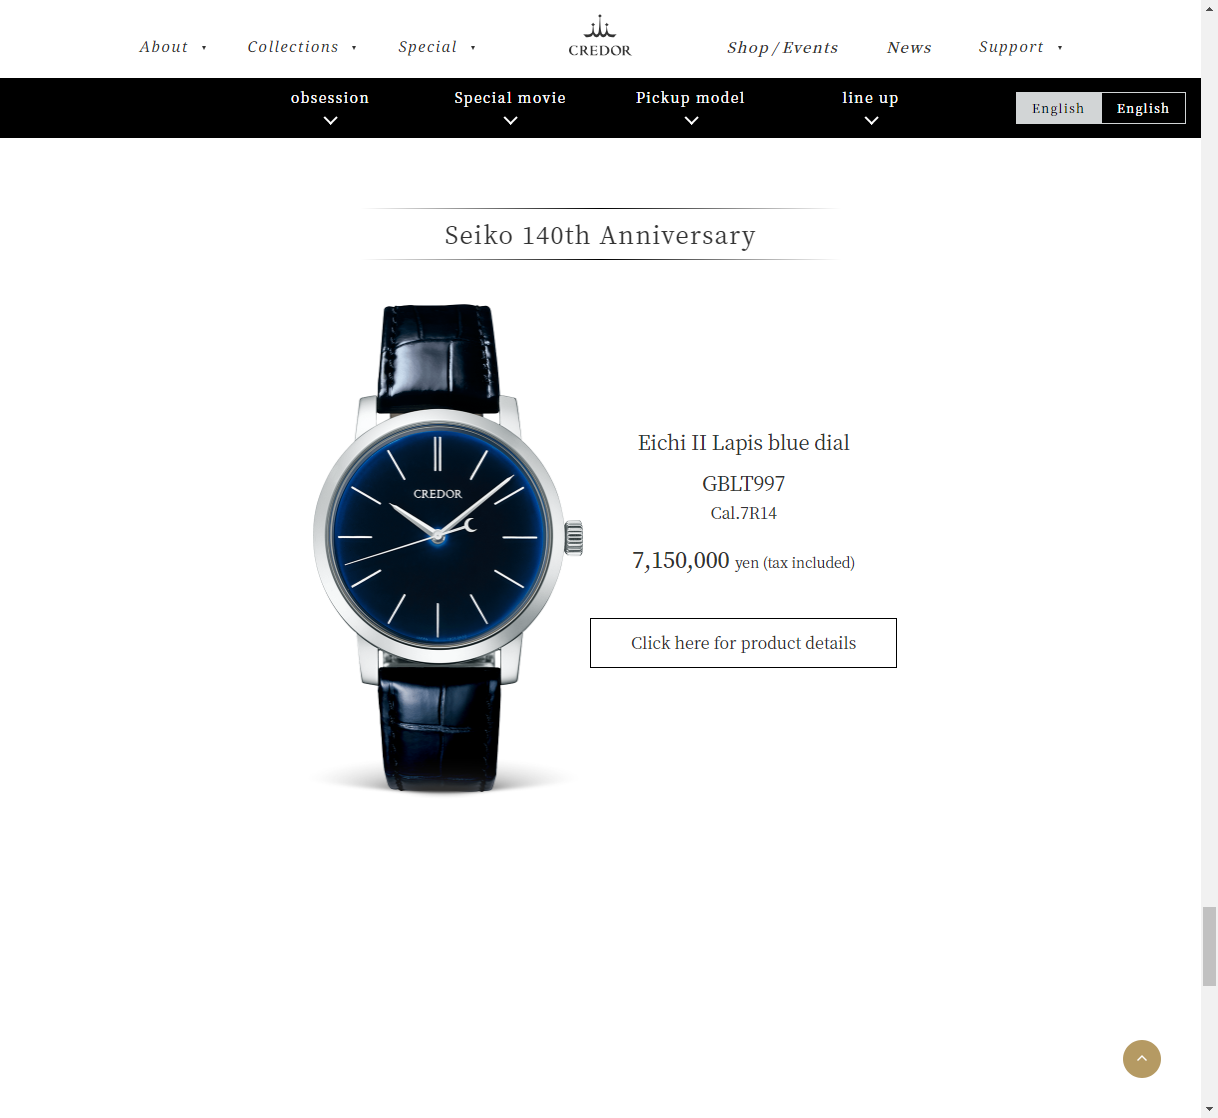Click the Credor crown logo
The width and height of the screenshot is (1218, 1118).
pos(600,36)
